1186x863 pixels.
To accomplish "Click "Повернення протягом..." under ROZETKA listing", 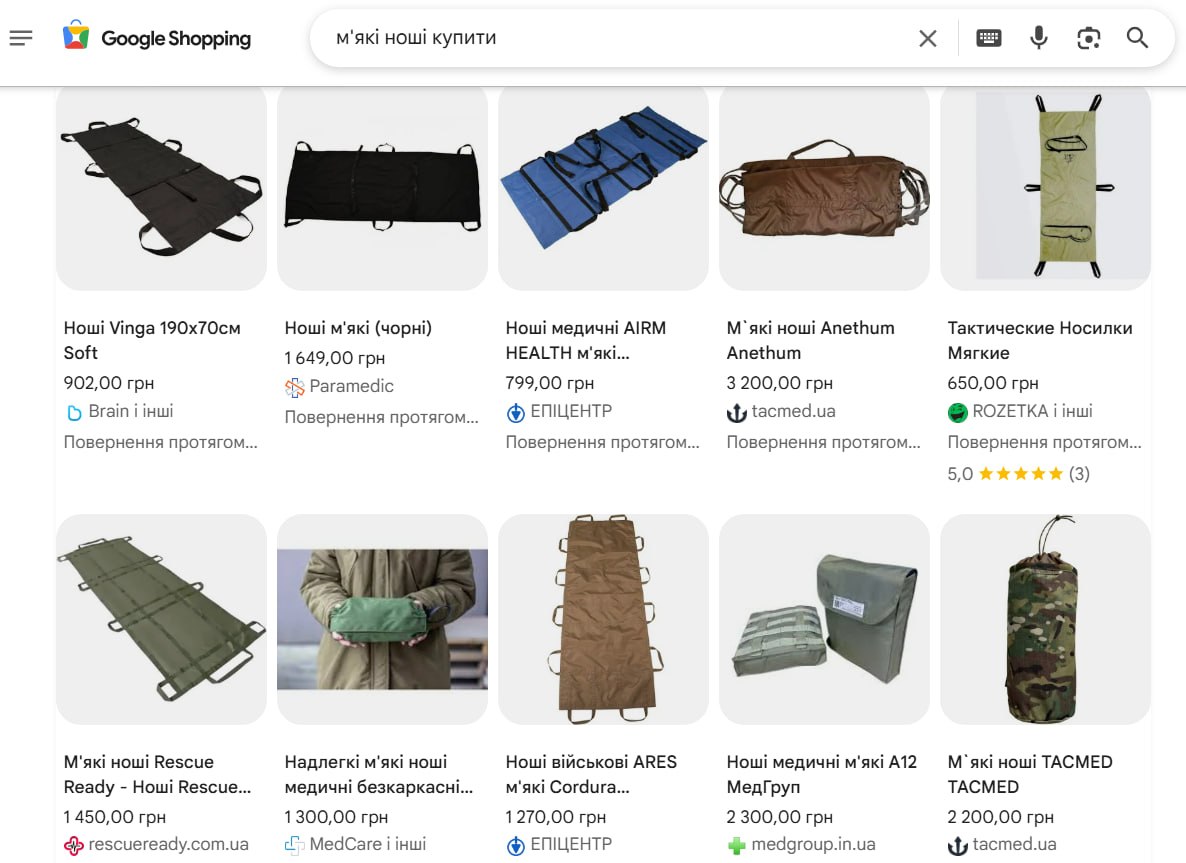I will (x=1045, y=442).
